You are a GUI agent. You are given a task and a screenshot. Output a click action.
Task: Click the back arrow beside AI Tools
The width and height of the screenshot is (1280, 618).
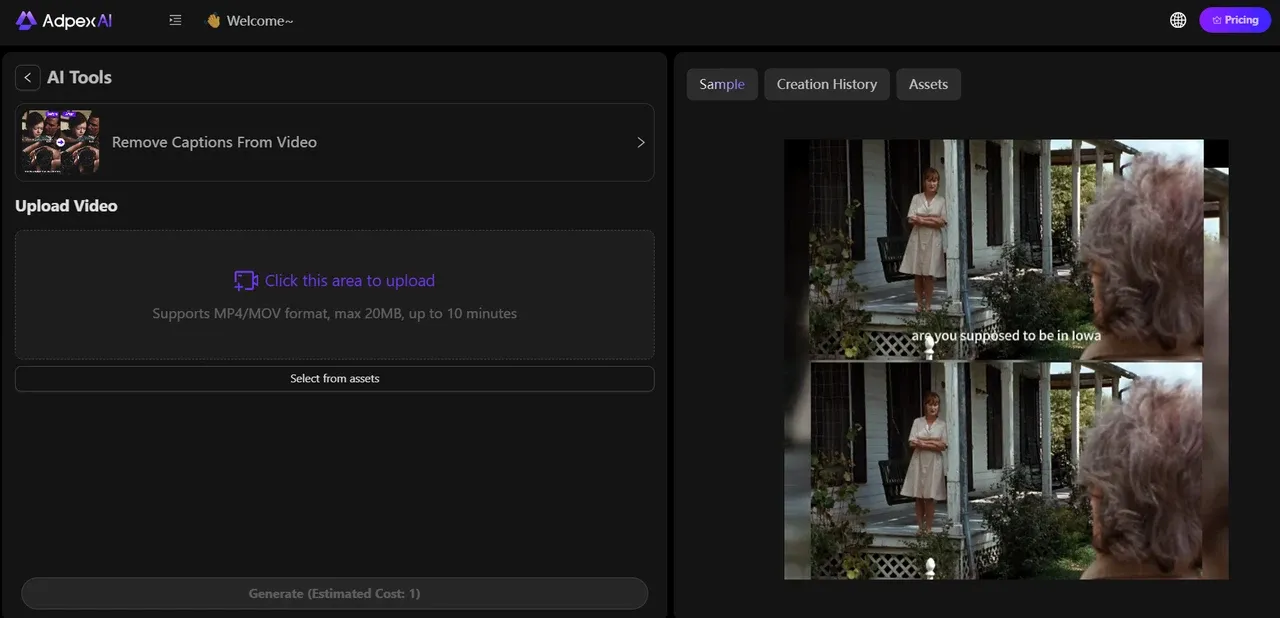pos(27,77)
